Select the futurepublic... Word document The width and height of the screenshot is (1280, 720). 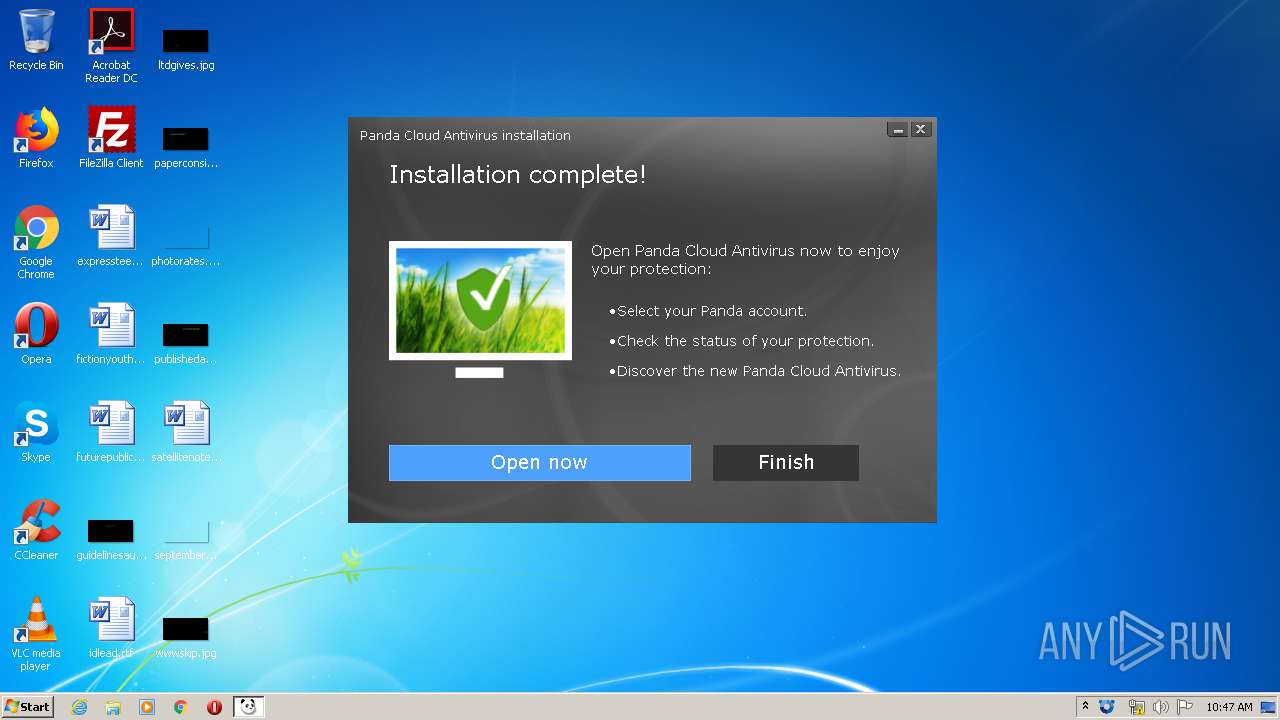click(111, 432)
